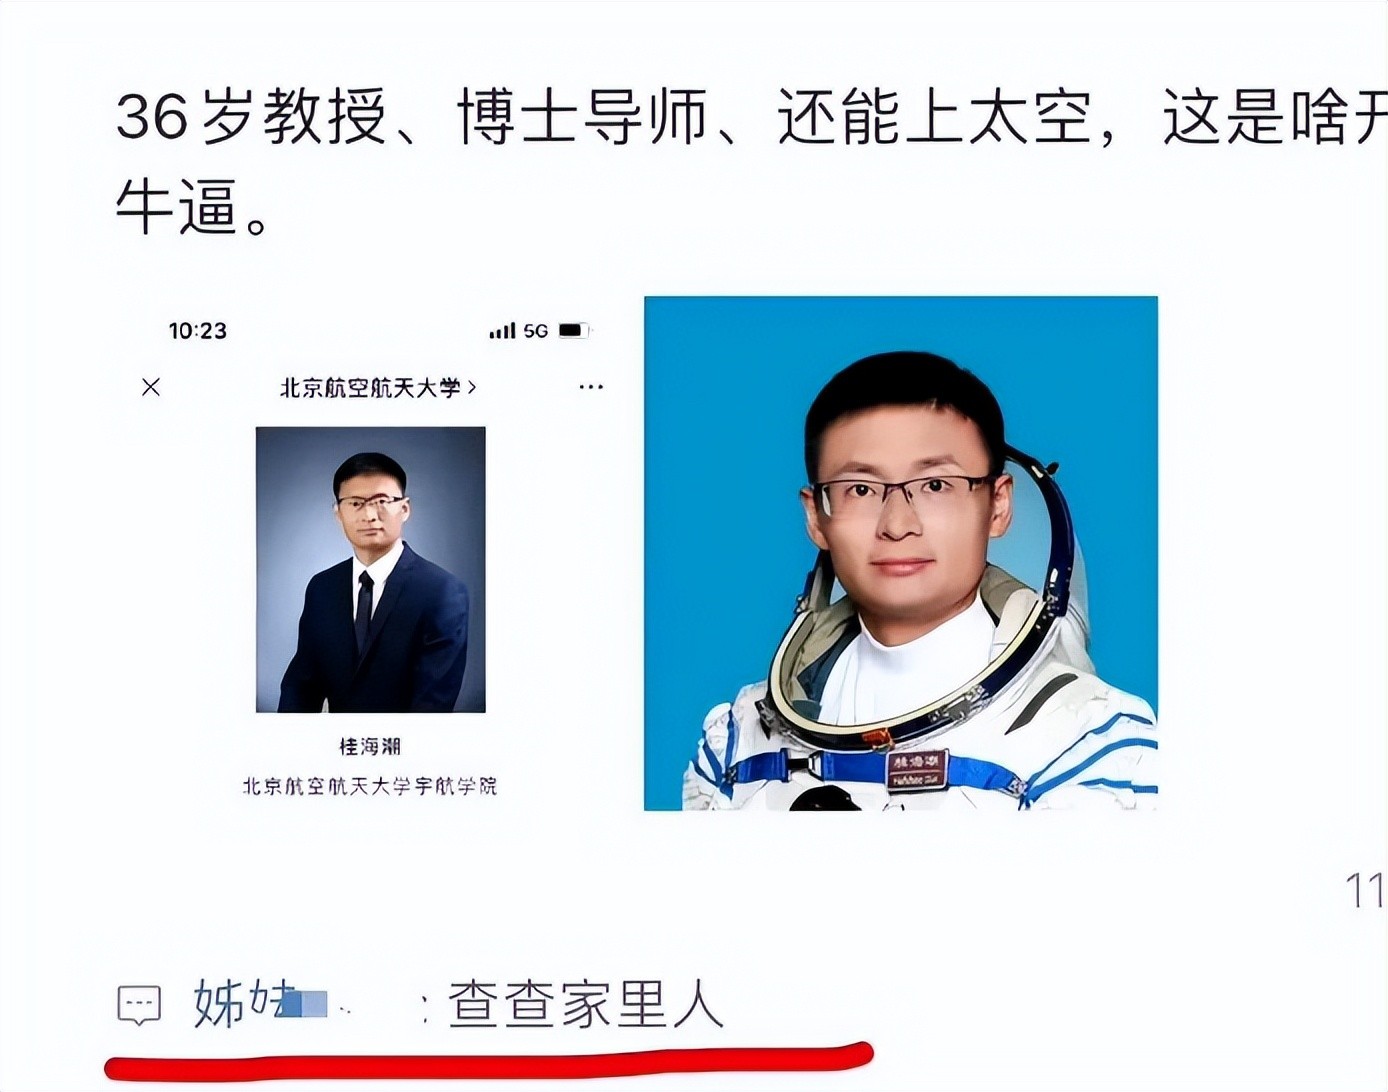Tap the cellular signal bars icon
Viewport: 1388px width, 1092px height.
click(x=502, y=331)
